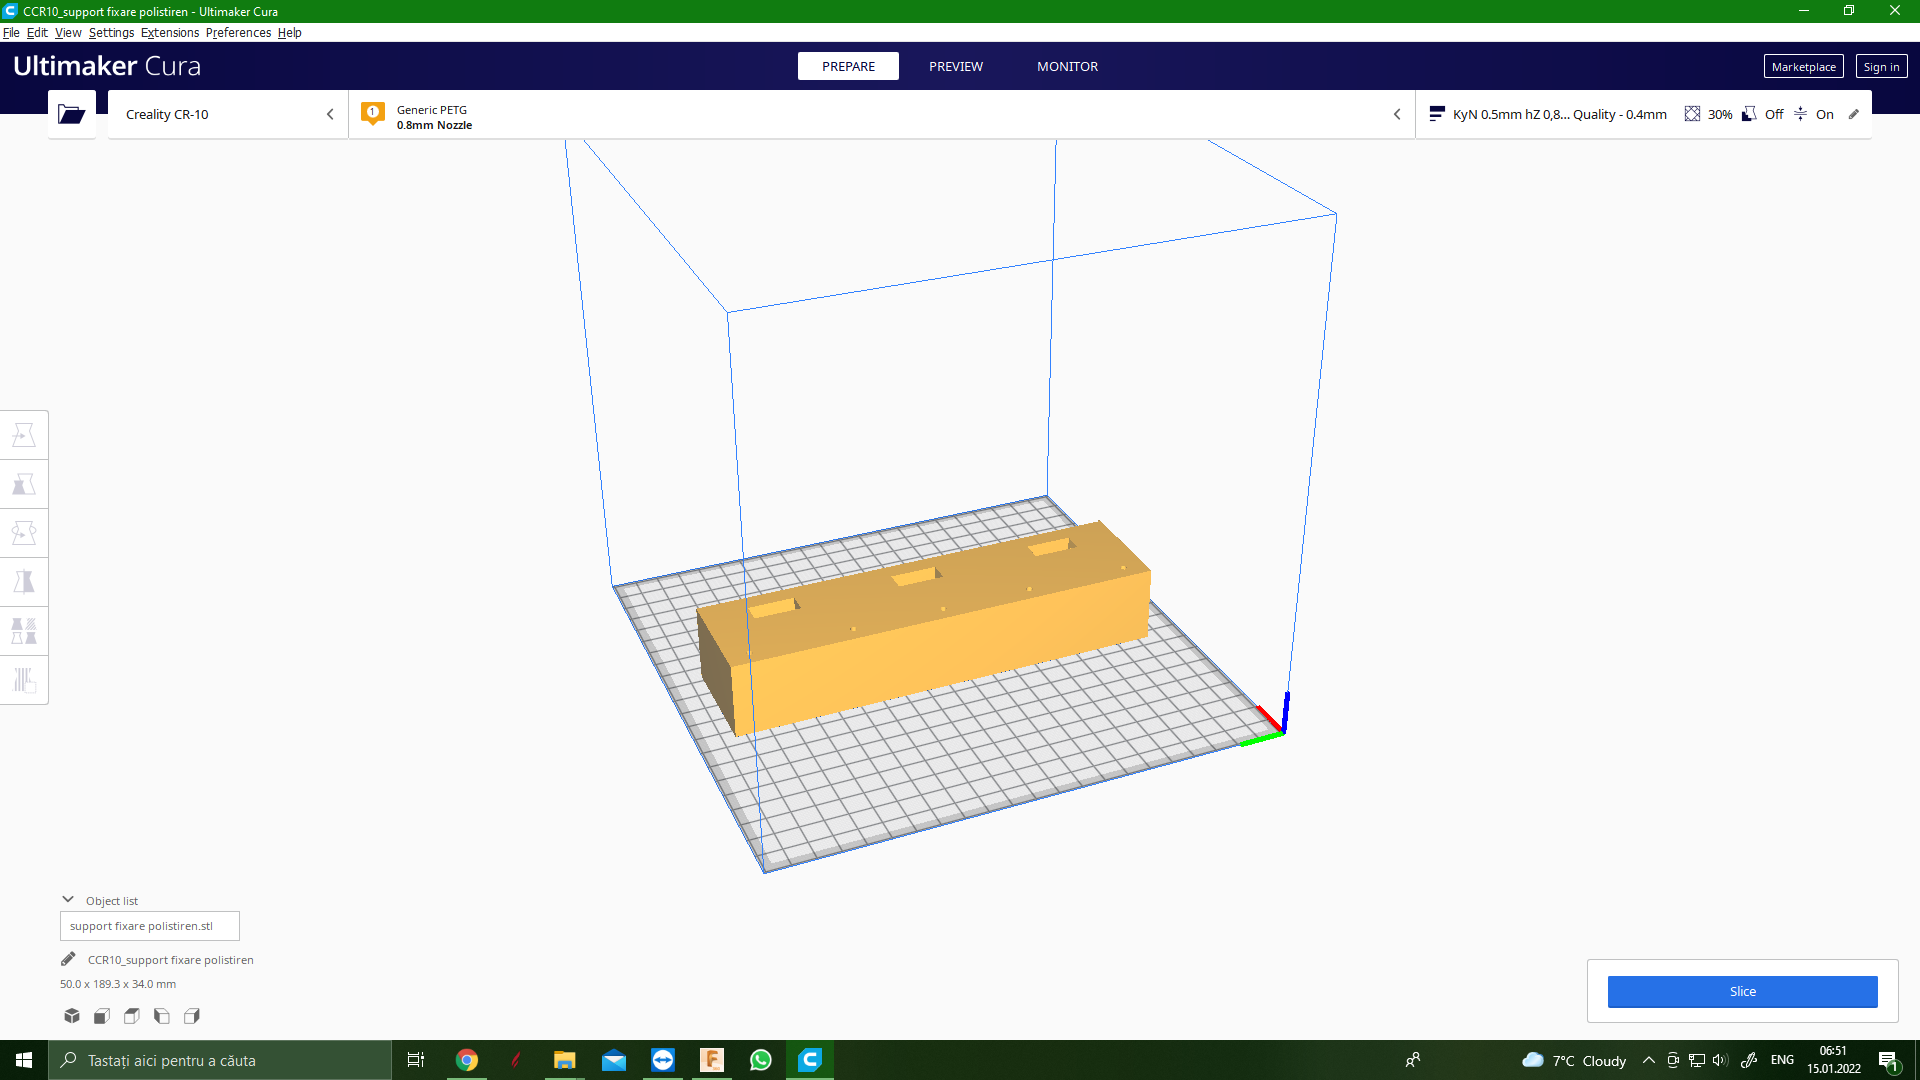The height and width of the screenshot is (1080, 1920).
Task: Expand Creality CR-10 printer selector
Action: point(228,114)
